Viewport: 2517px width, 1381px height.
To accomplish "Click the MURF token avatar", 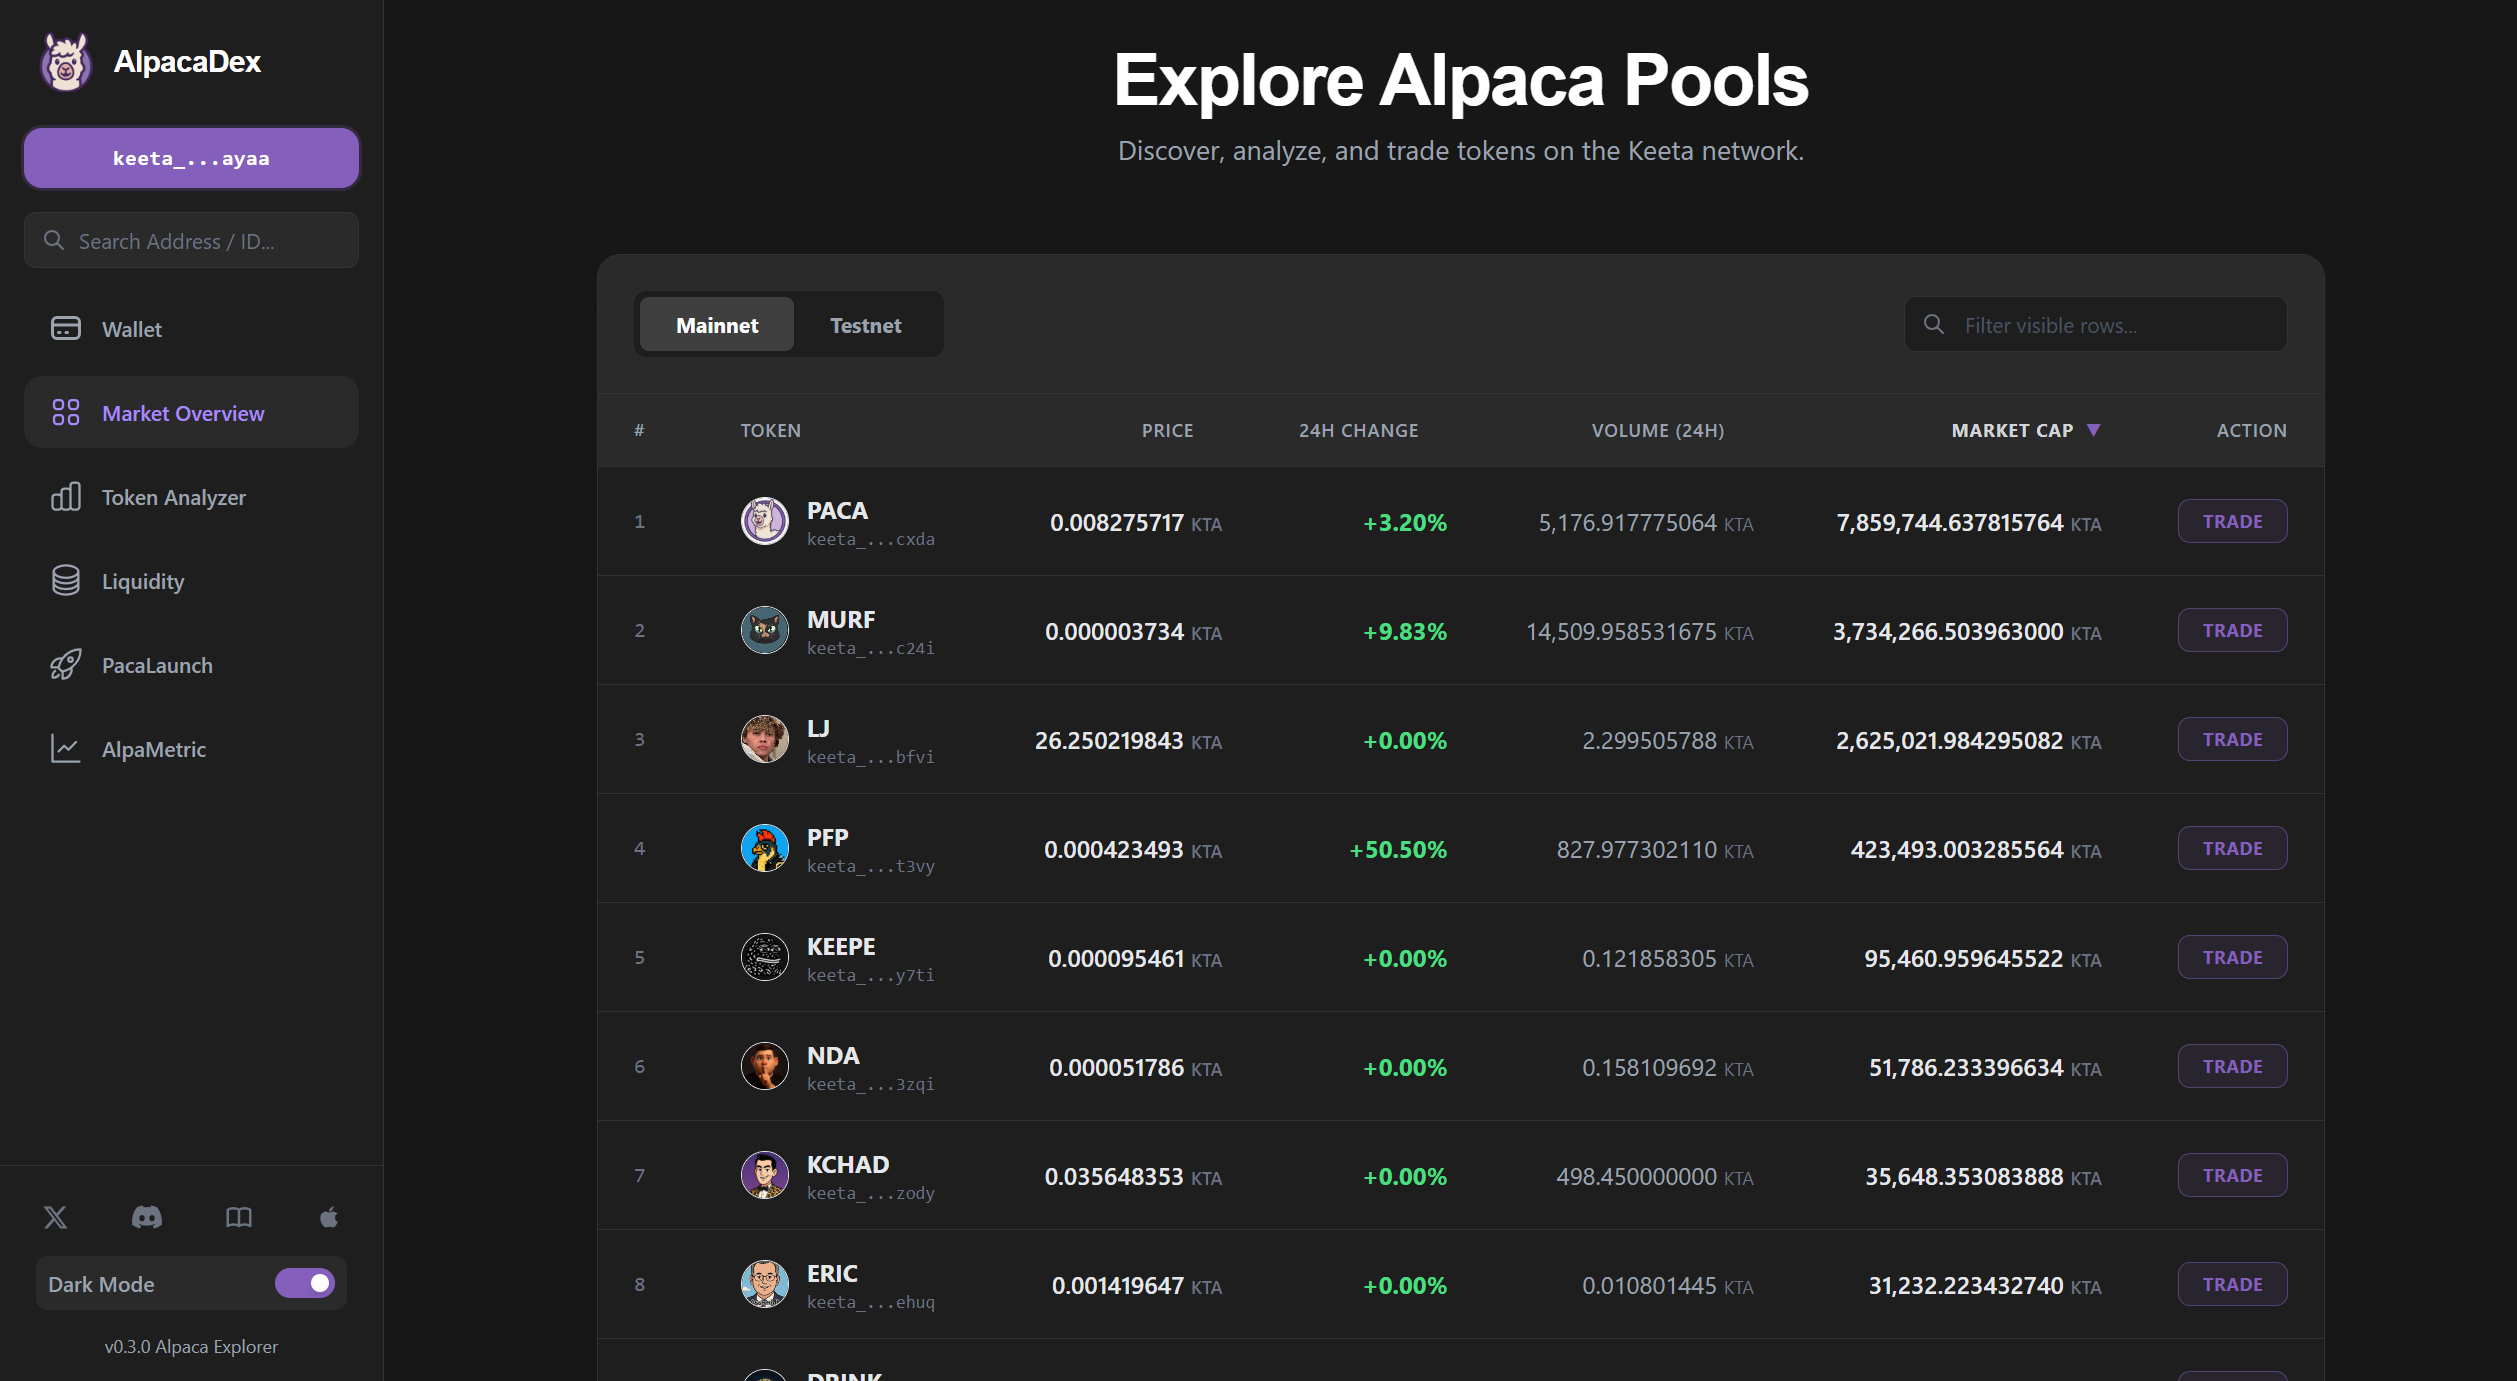I will 763,630.
